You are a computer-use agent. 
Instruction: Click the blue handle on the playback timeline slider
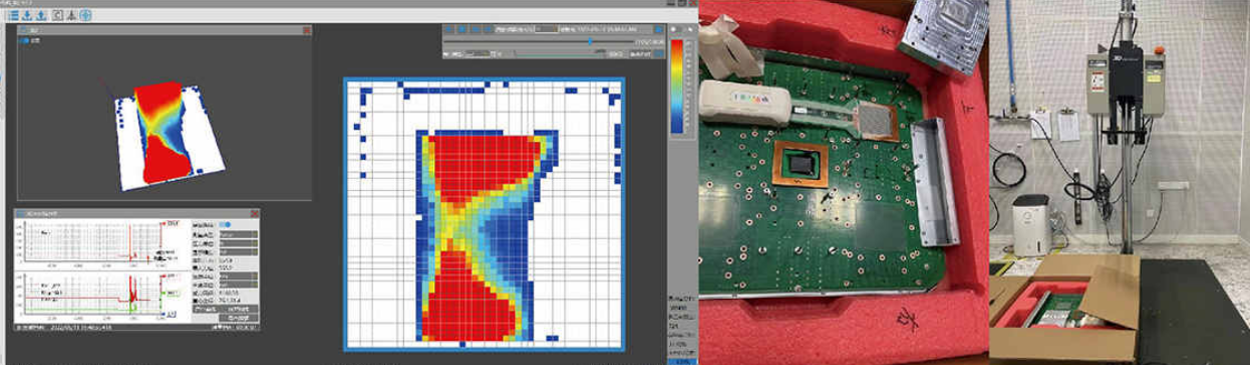click(590, 42)
